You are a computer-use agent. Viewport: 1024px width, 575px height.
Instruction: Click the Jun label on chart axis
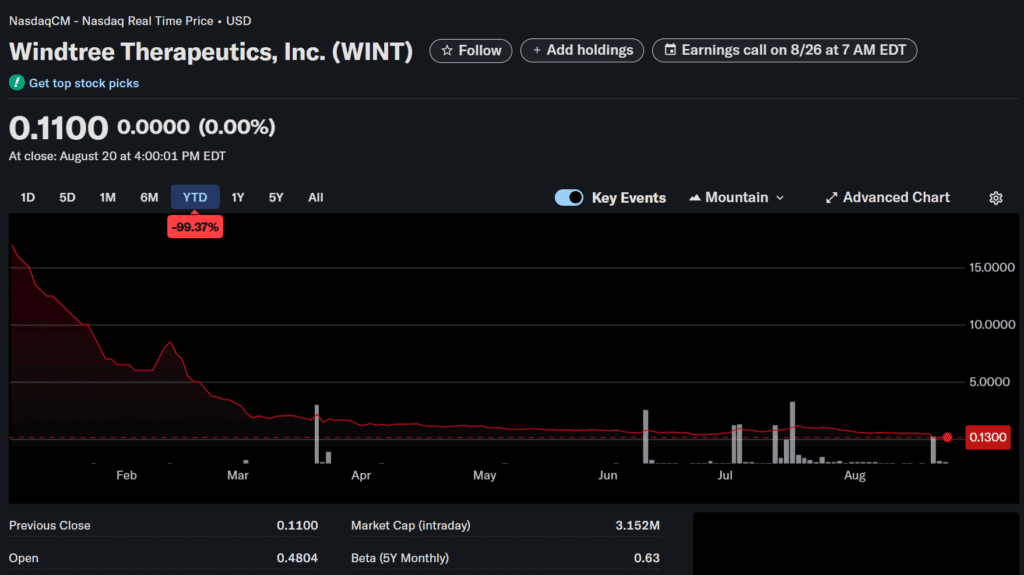607,475
